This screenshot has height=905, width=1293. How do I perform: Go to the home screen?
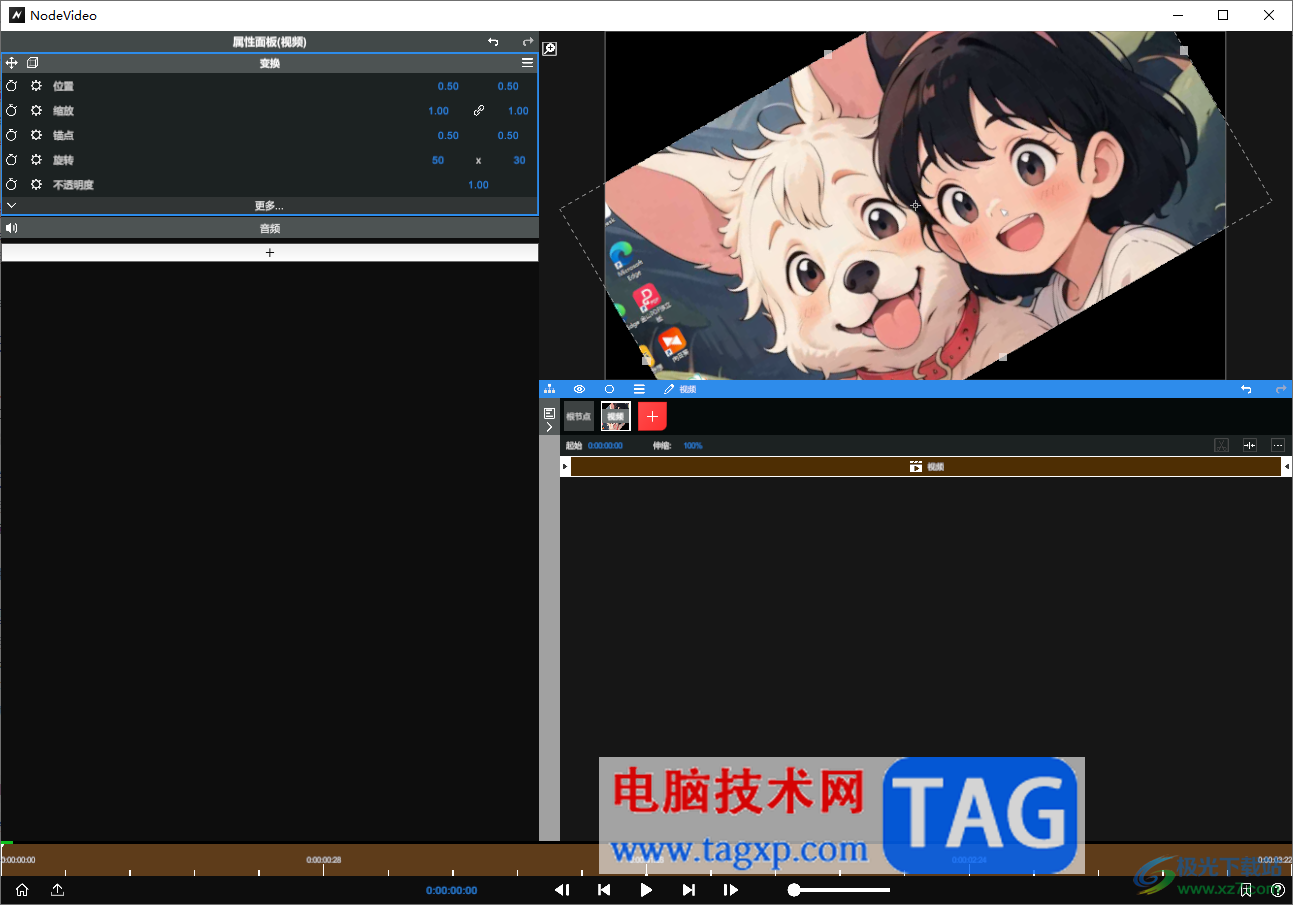click(22, 890)
